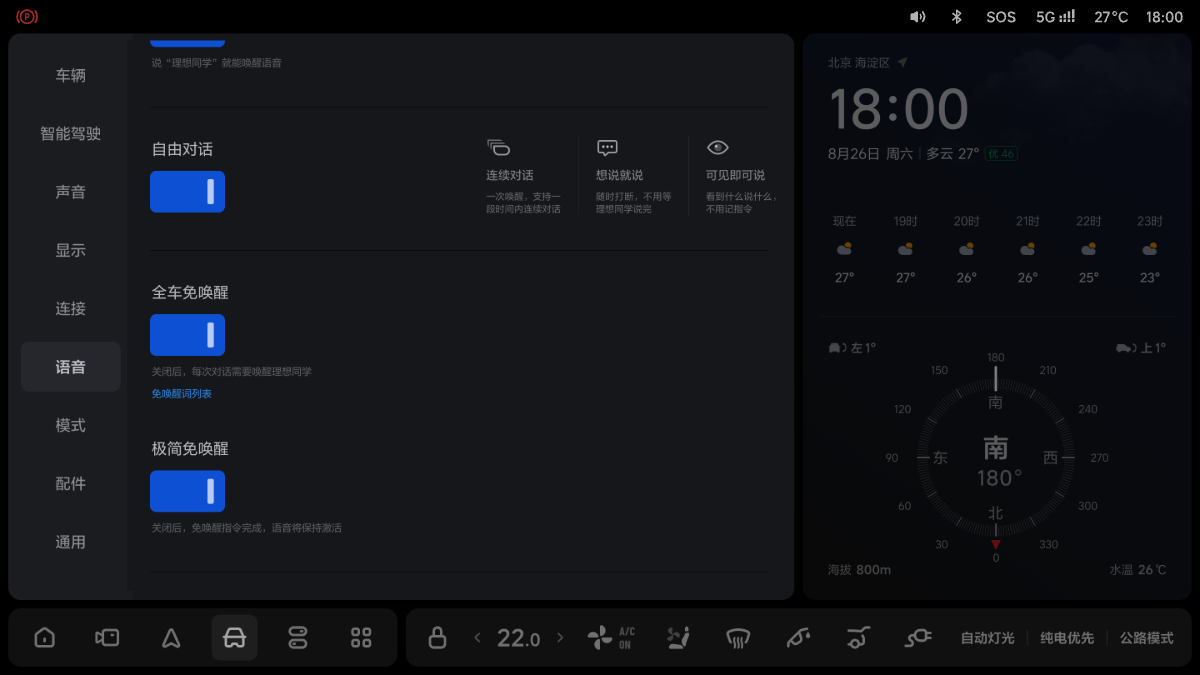Tap the seat heating icon
Viewport: 1200px width, 675px height.
[678, 637]
